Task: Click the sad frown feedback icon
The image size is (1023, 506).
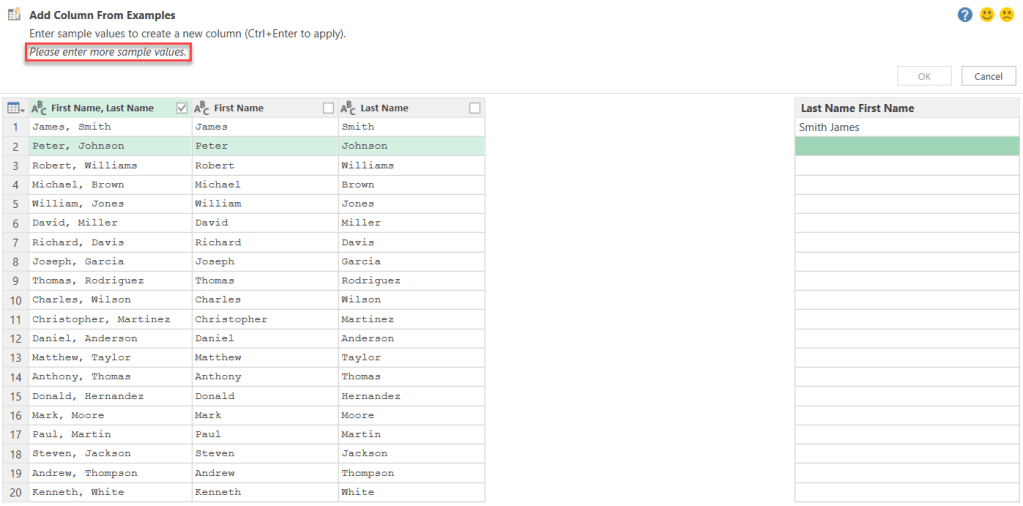Action: click(1007, 15)
